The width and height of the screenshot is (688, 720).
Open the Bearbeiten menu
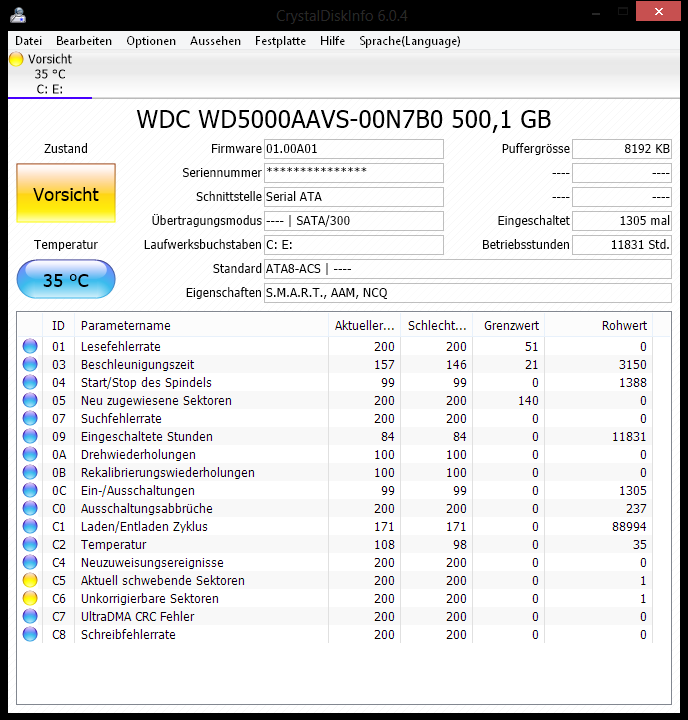[x=84, y=41]
